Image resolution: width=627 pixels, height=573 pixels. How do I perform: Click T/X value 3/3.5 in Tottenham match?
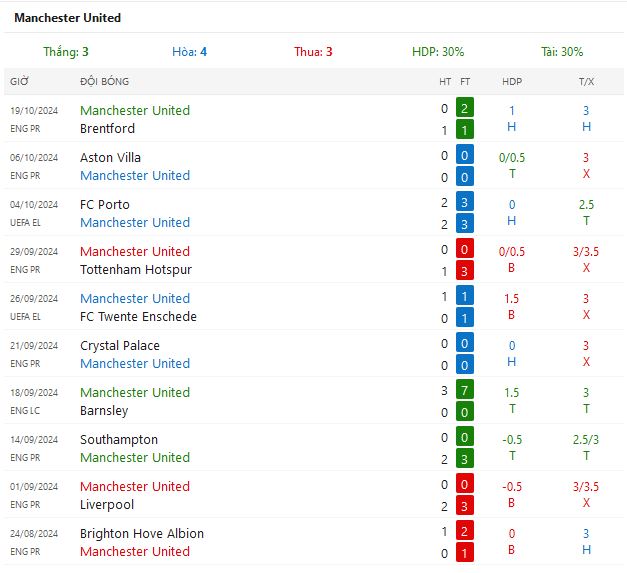[x=586, y=252]
